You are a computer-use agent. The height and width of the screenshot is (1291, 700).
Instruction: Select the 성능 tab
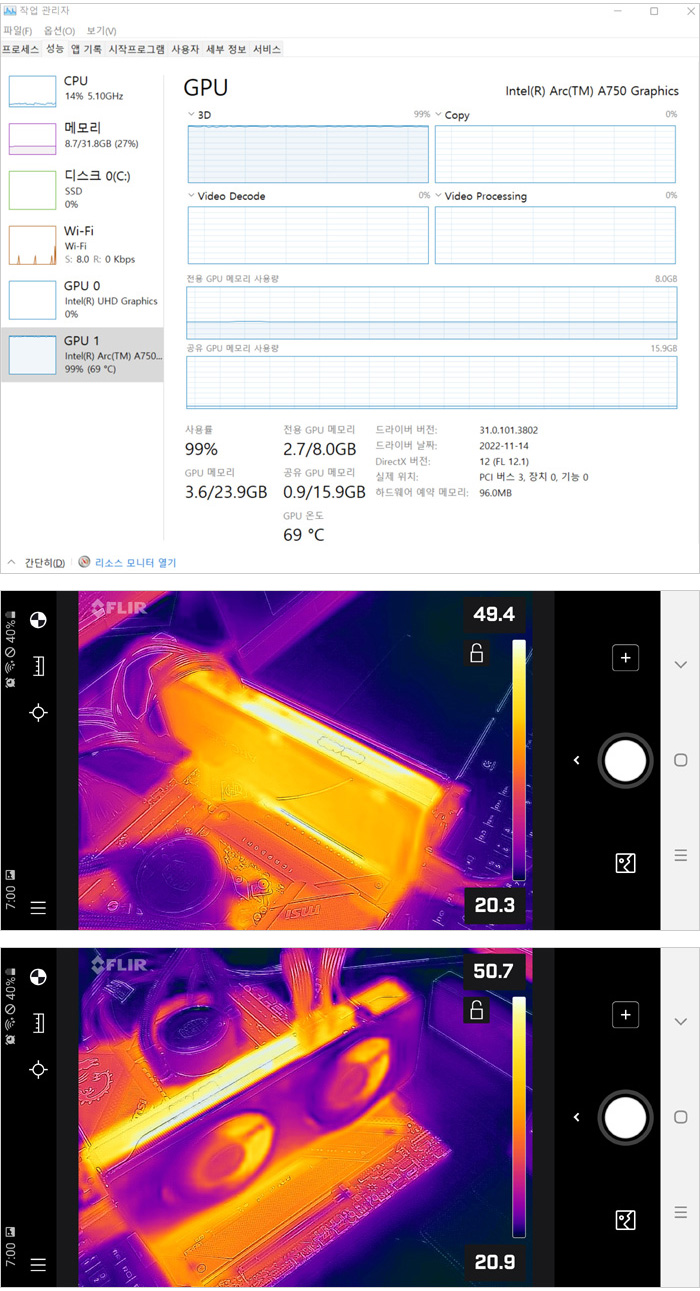tap(55, 48)
